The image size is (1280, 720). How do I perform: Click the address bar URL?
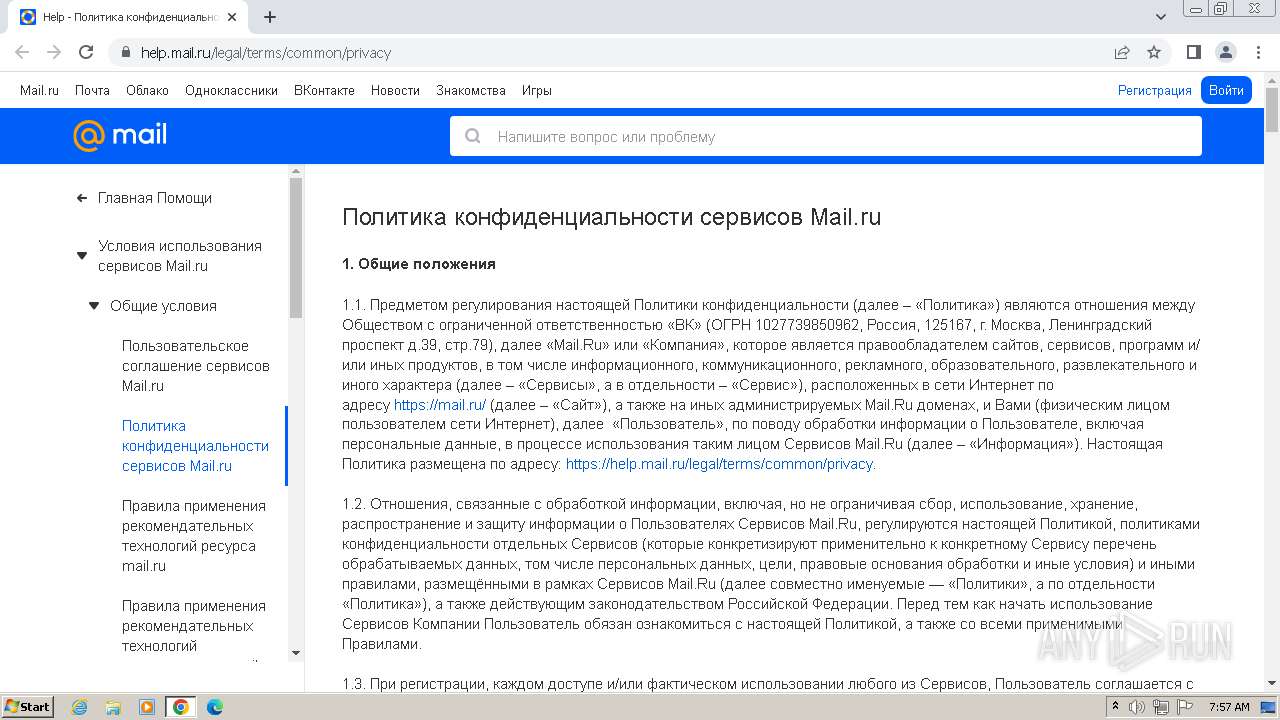[x=266, y=53]
